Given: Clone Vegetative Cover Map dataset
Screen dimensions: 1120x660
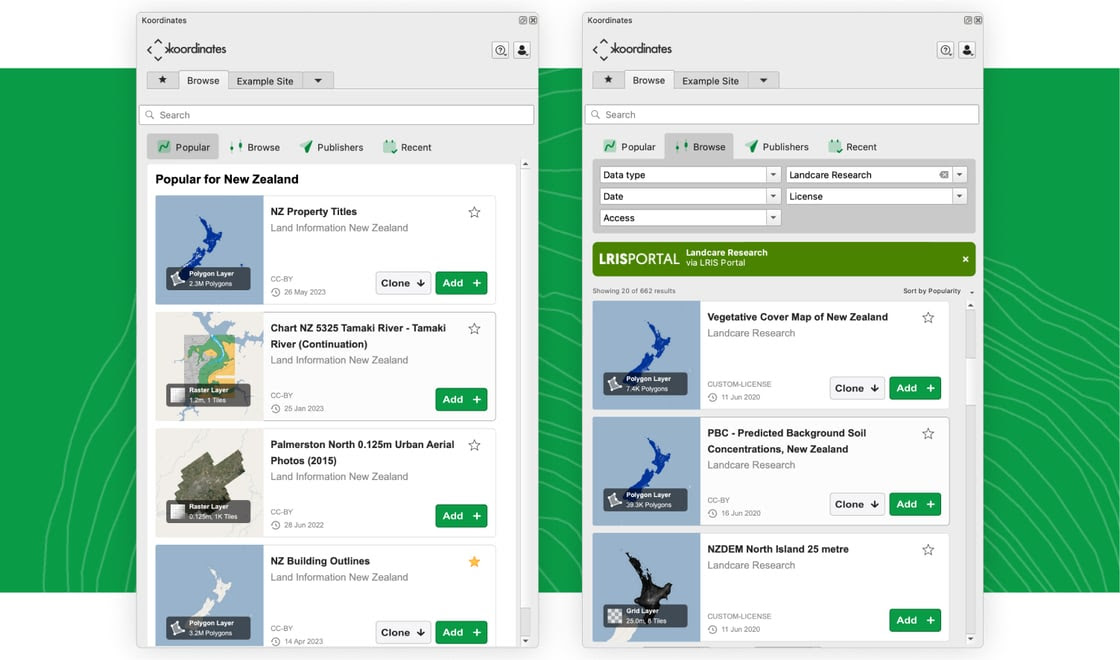Looking at the screenshot, I should click(x=856, y=388).
